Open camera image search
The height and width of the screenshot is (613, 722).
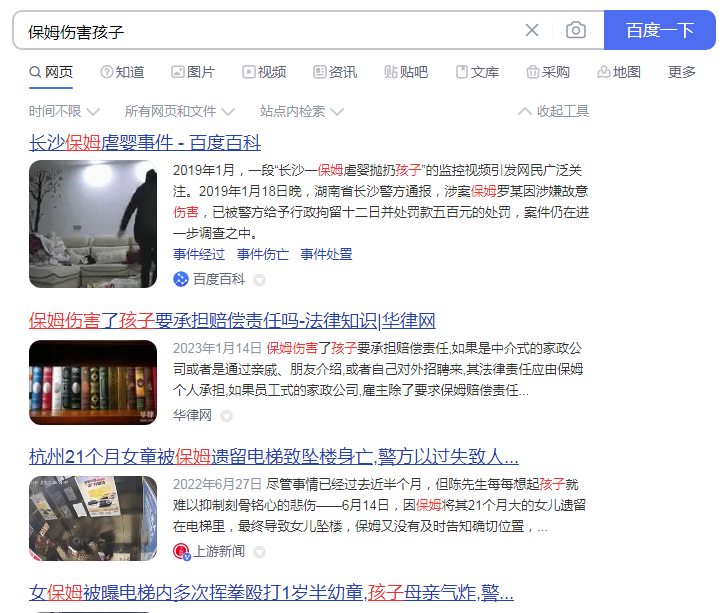tap(576, 30)
